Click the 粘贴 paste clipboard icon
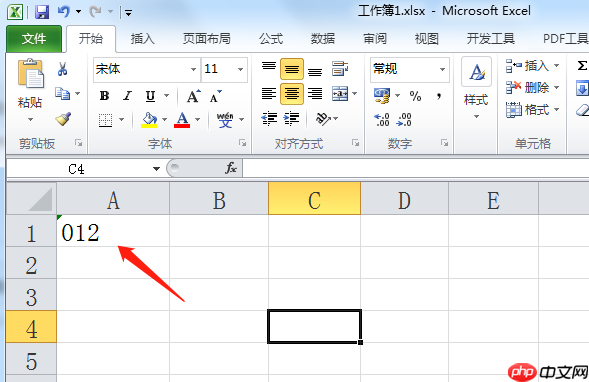589x382 pixels. tap(30, 73)
